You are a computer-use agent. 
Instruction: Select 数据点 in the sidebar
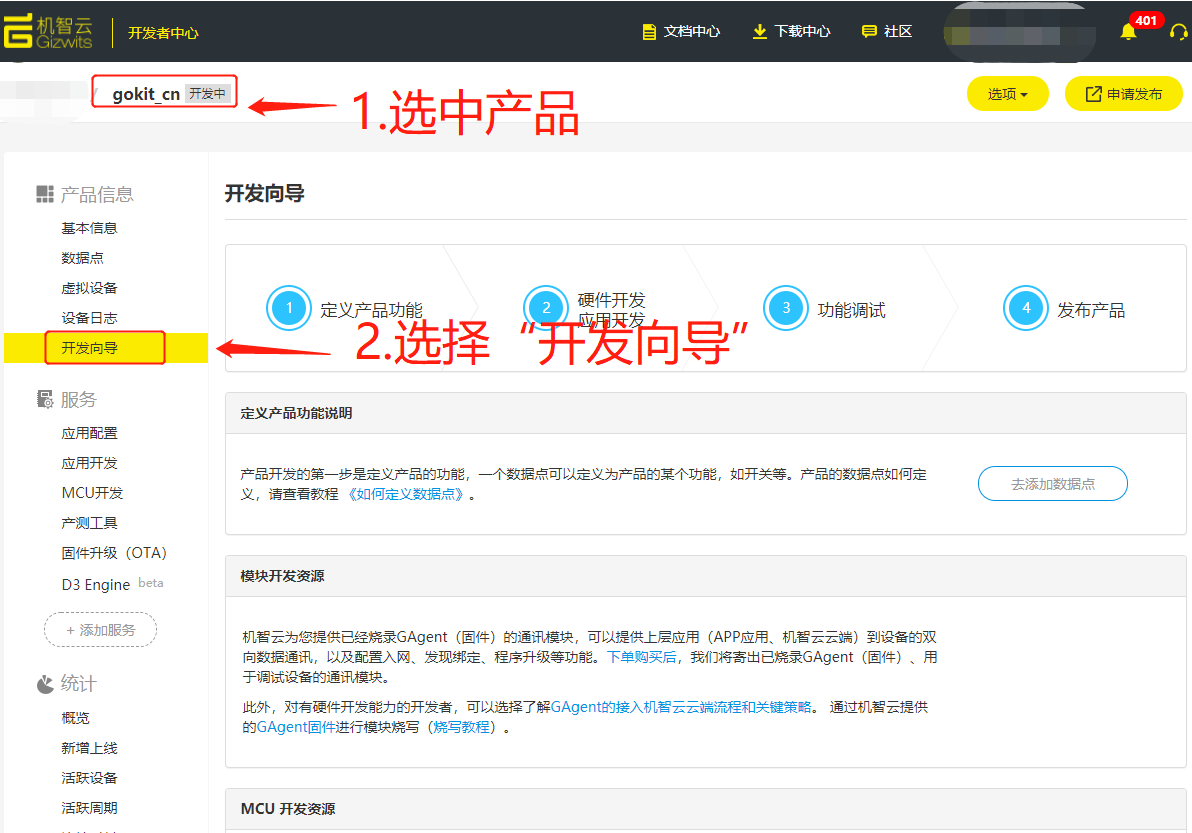[82, 258]
